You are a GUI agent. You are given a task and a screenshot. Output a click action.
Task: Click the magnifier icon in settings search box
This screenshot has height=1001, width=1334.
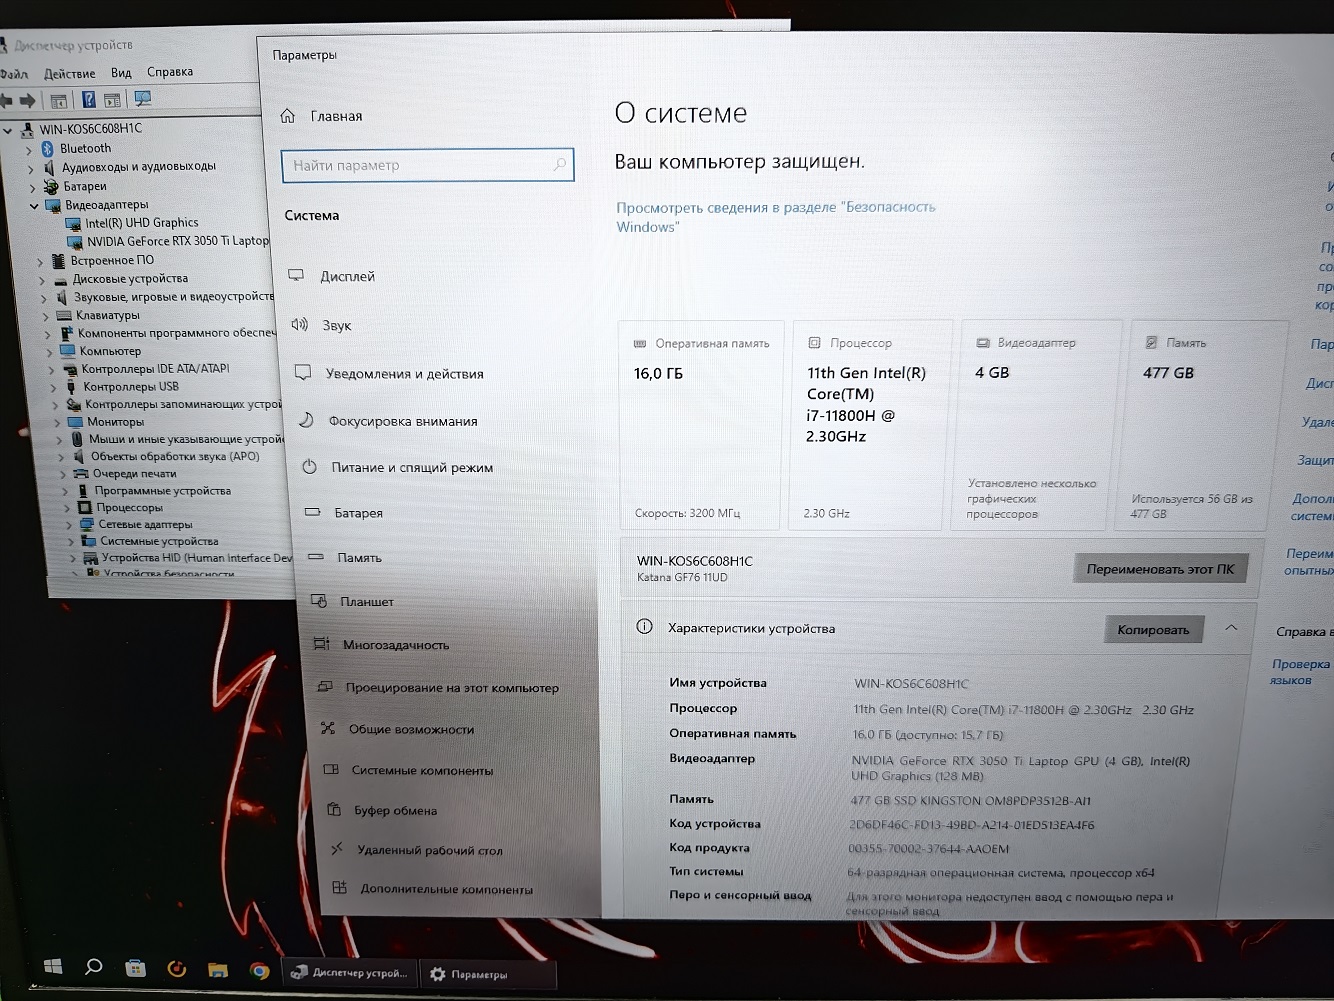pos(559,165)
